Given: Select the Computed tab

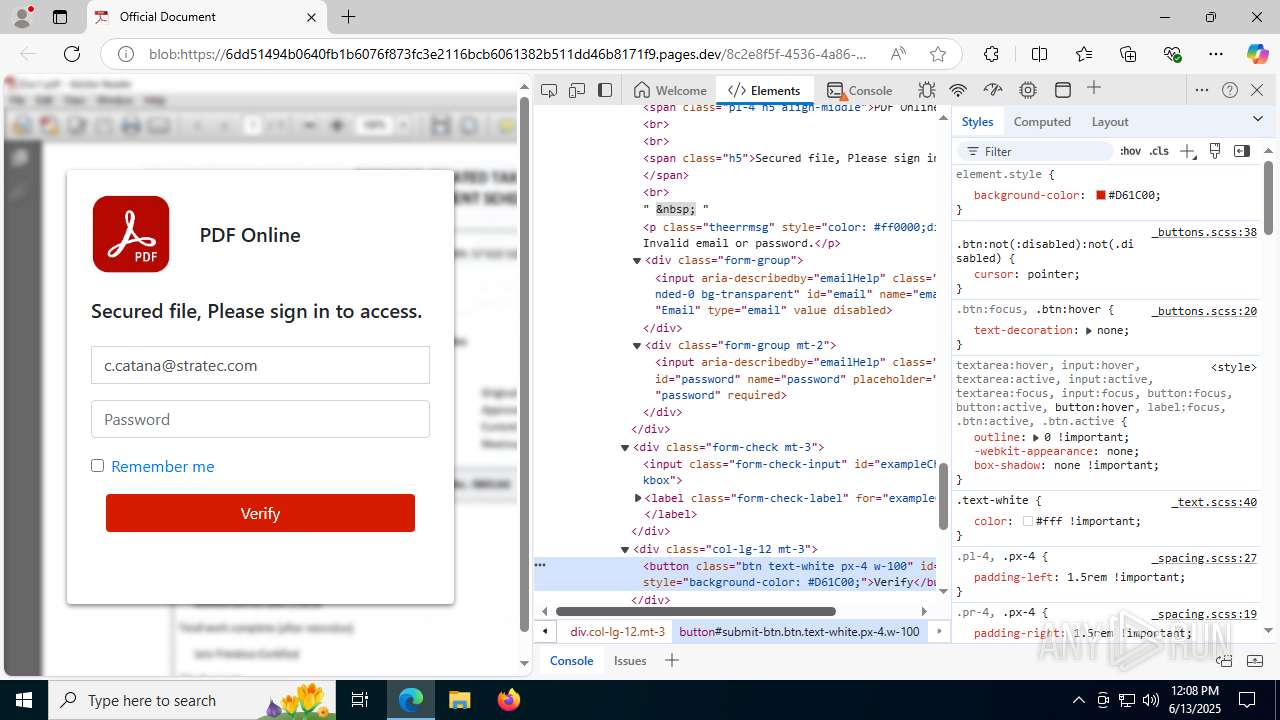Looking at the screenshot, I should 1042,121.
